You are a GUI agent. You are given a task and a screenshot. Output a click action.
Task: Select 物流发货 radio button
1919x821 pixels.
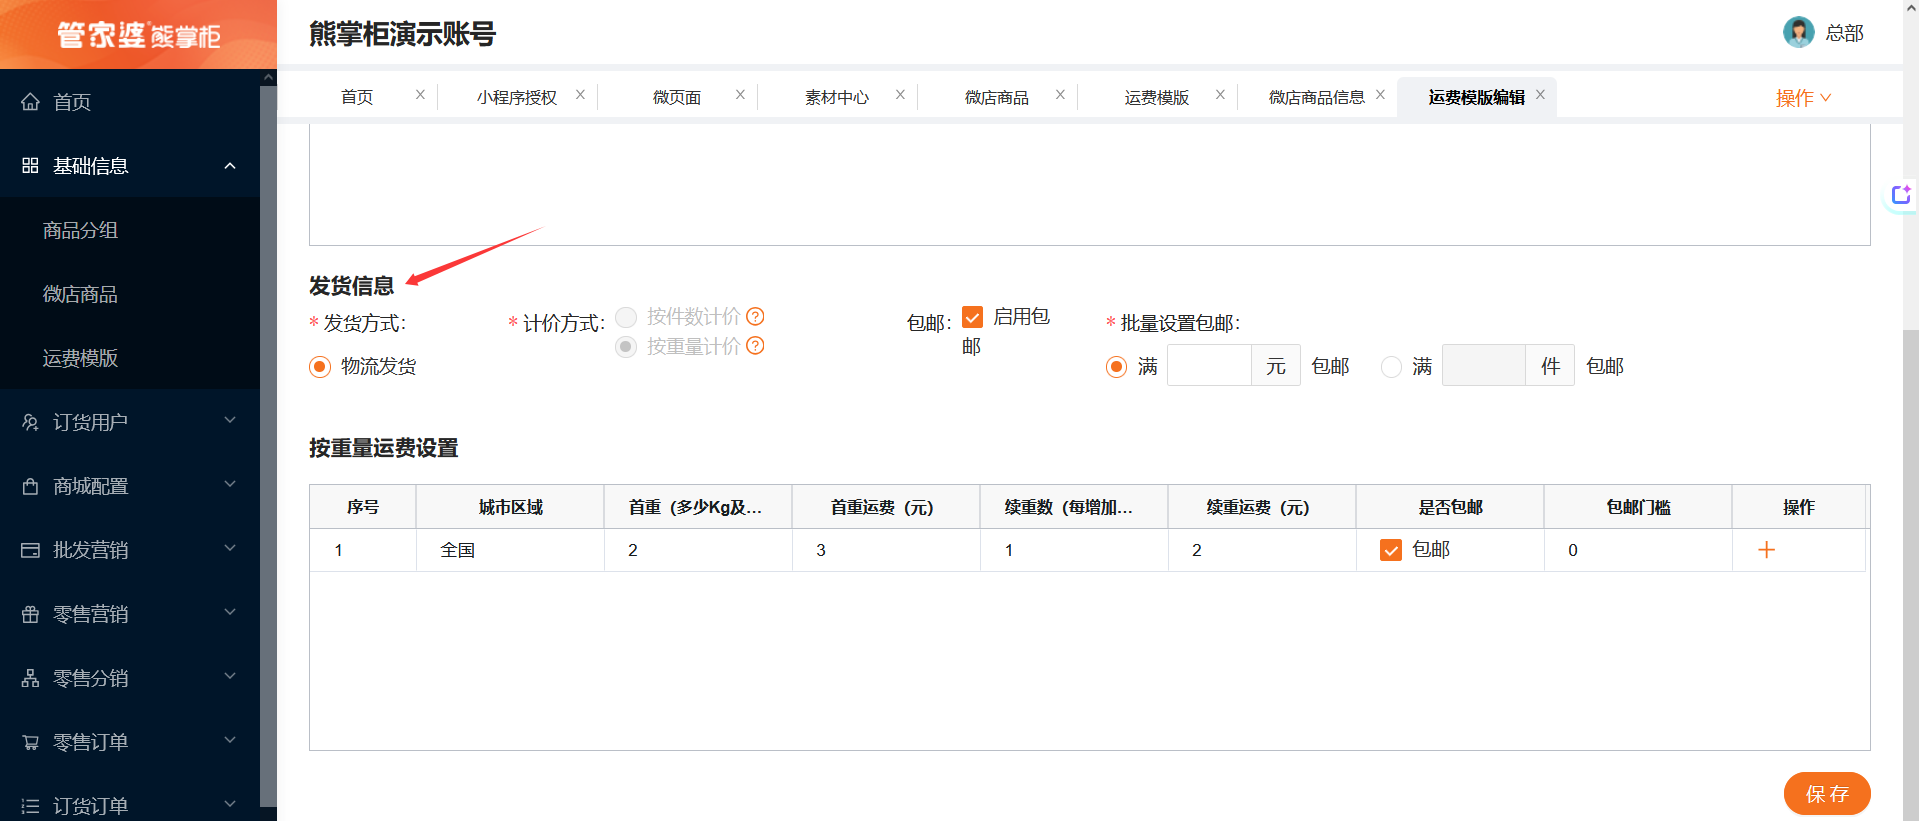click(320, 367)
